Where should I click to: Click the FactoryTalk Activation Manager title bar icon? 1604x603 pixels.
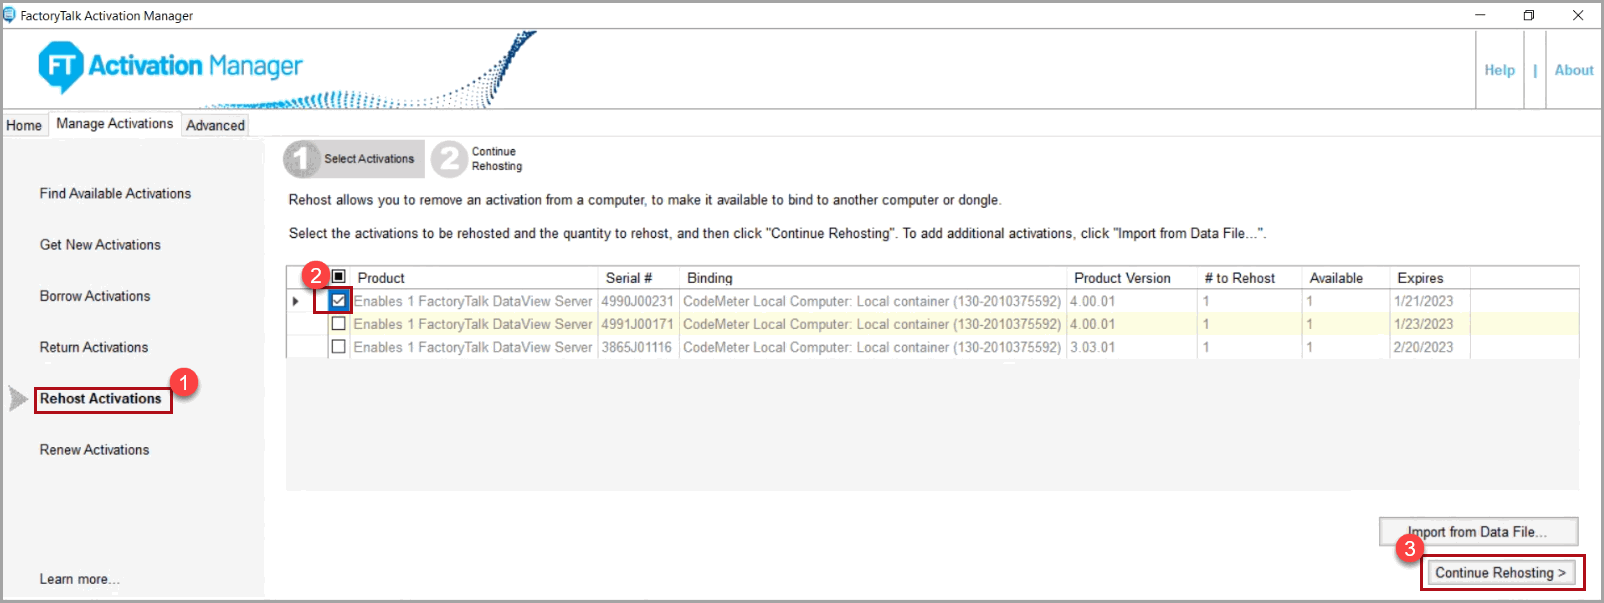[10, 15]
